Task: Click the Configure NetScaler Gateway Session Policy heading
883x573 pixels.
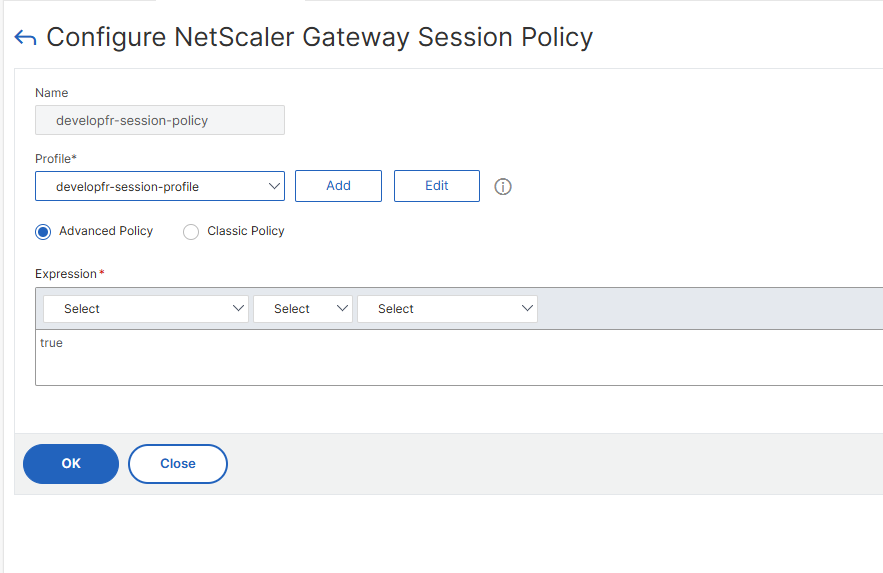Action: (x=320, y=38)
